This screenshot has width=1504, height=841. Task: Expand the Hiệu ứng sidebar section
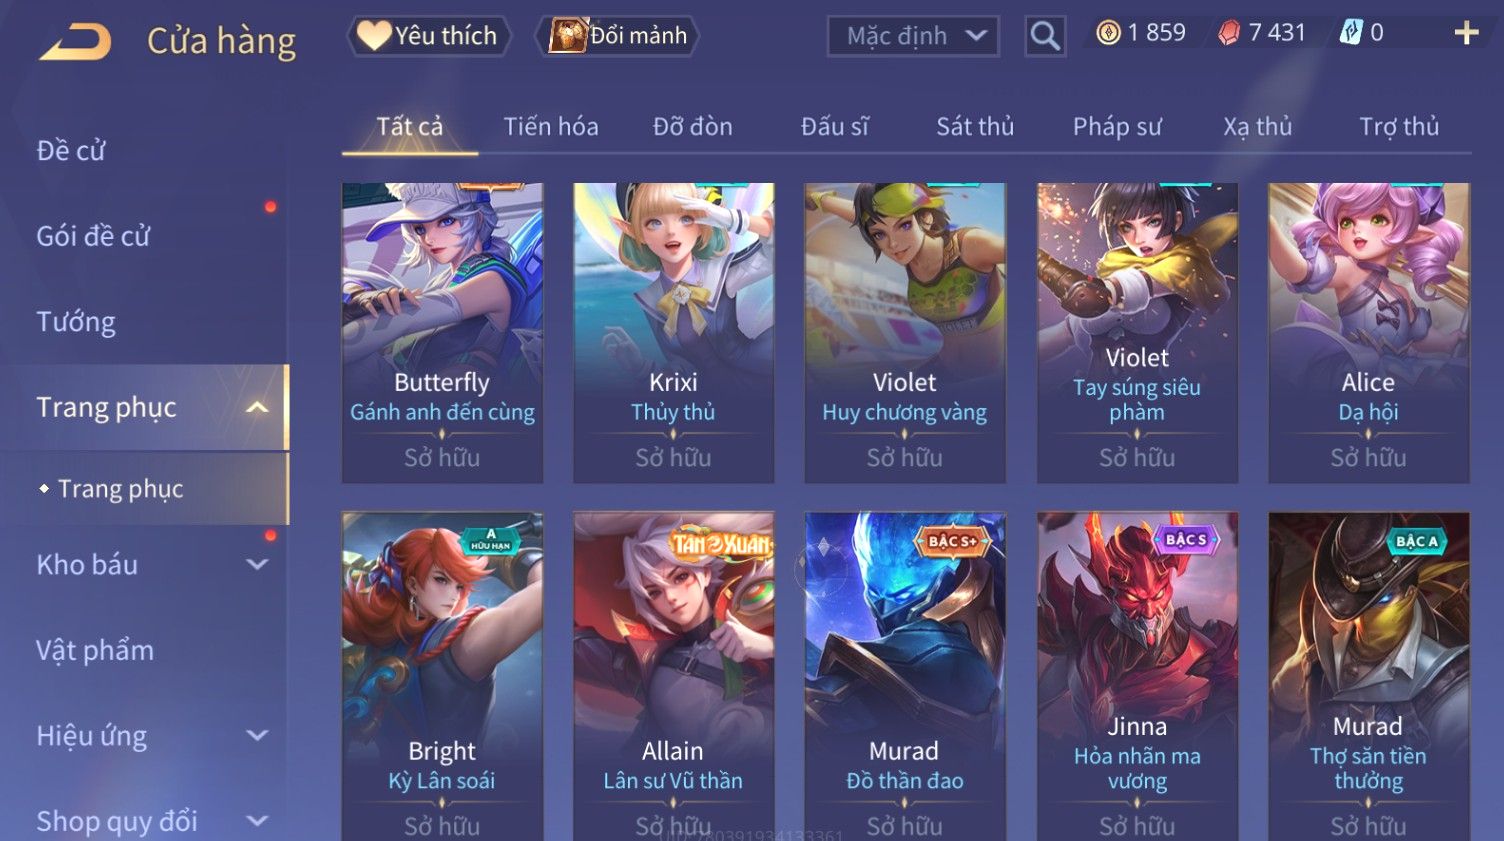[x=257, y=735]
